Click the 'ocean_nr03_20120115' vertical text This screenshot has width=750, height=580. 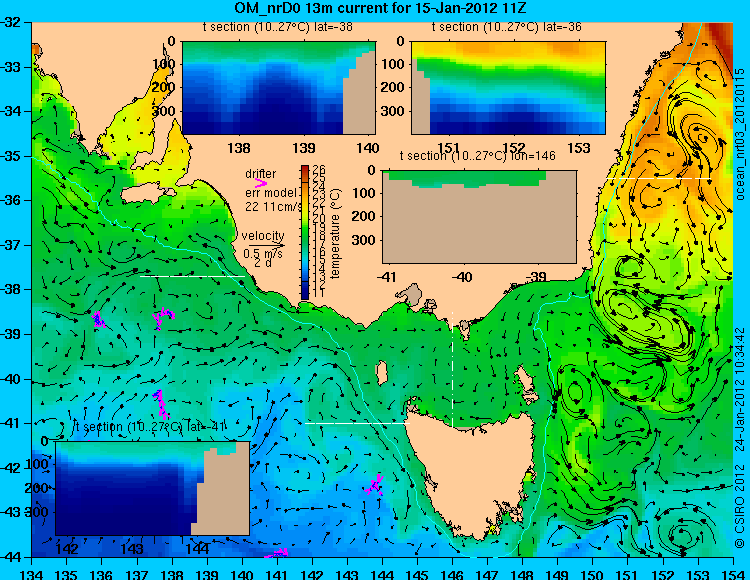(740, 134)
